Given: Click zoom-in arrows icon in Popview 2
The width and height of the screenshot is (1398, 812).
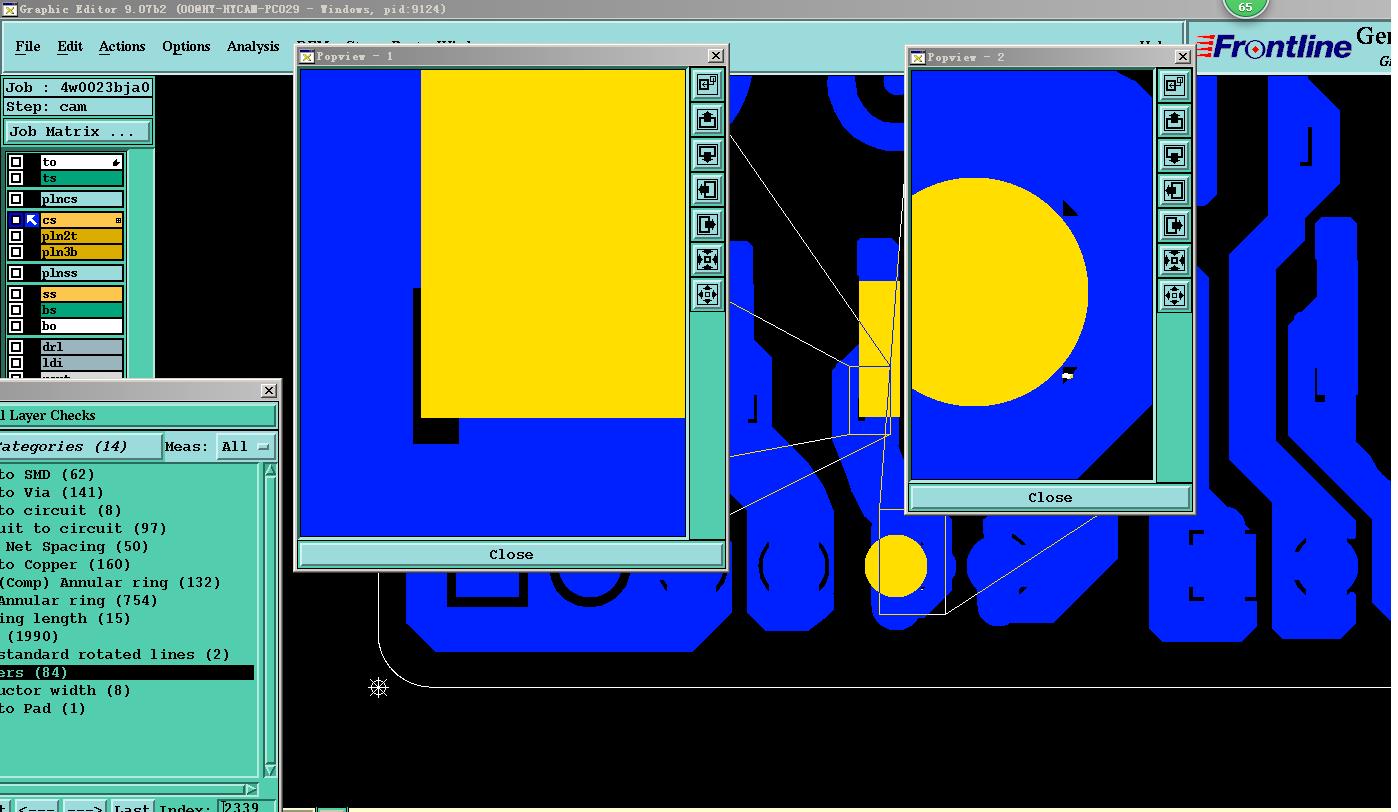Looking at the screenshot, I should (1174, 261).
